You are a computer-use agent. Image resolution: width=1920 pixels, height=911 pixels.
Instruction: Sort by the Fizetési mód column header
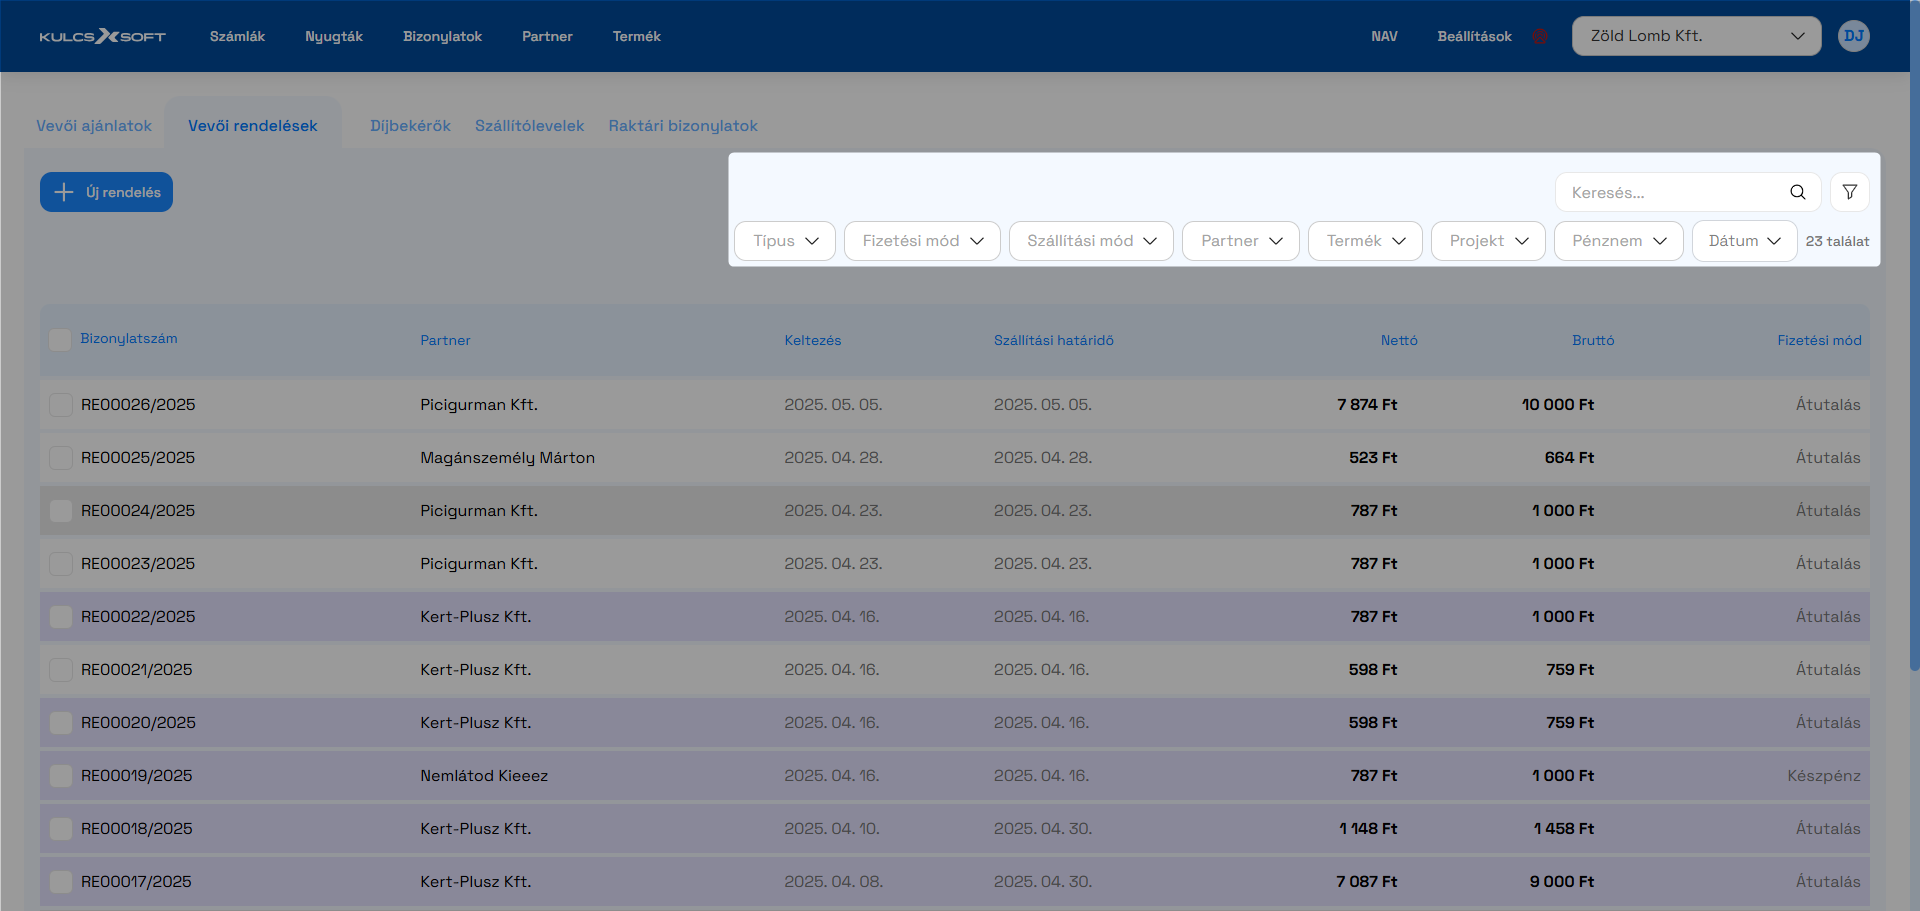point(1819,341)
